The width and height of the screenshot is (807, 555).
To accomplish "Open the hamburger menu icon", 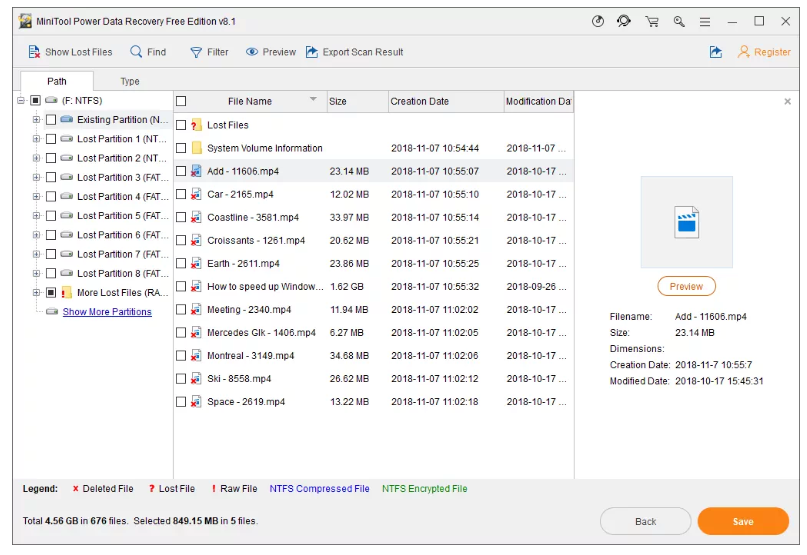I will 705,22.
